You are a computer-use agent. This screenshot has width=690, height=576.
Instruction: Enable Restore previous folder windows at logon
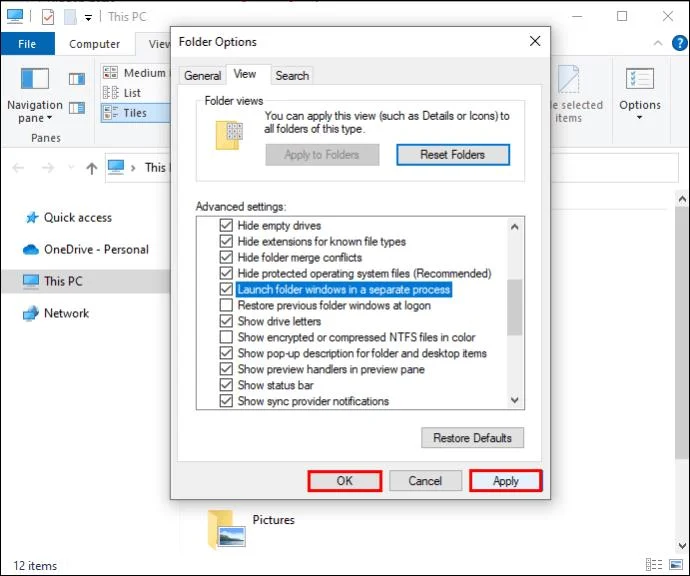(226, 305)
